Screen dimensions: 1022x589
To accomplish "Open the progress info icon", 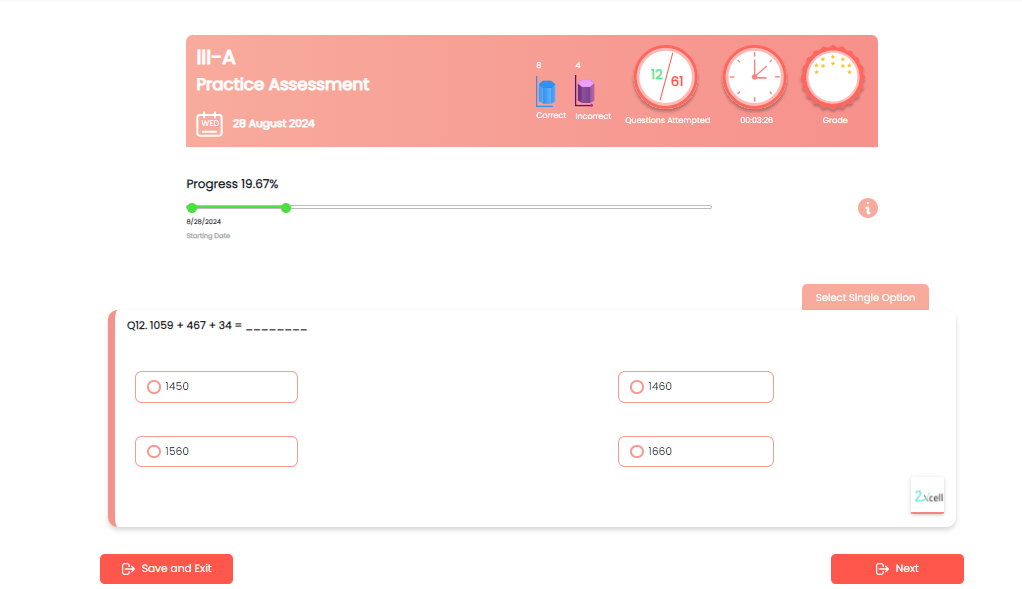I will 868,208.
